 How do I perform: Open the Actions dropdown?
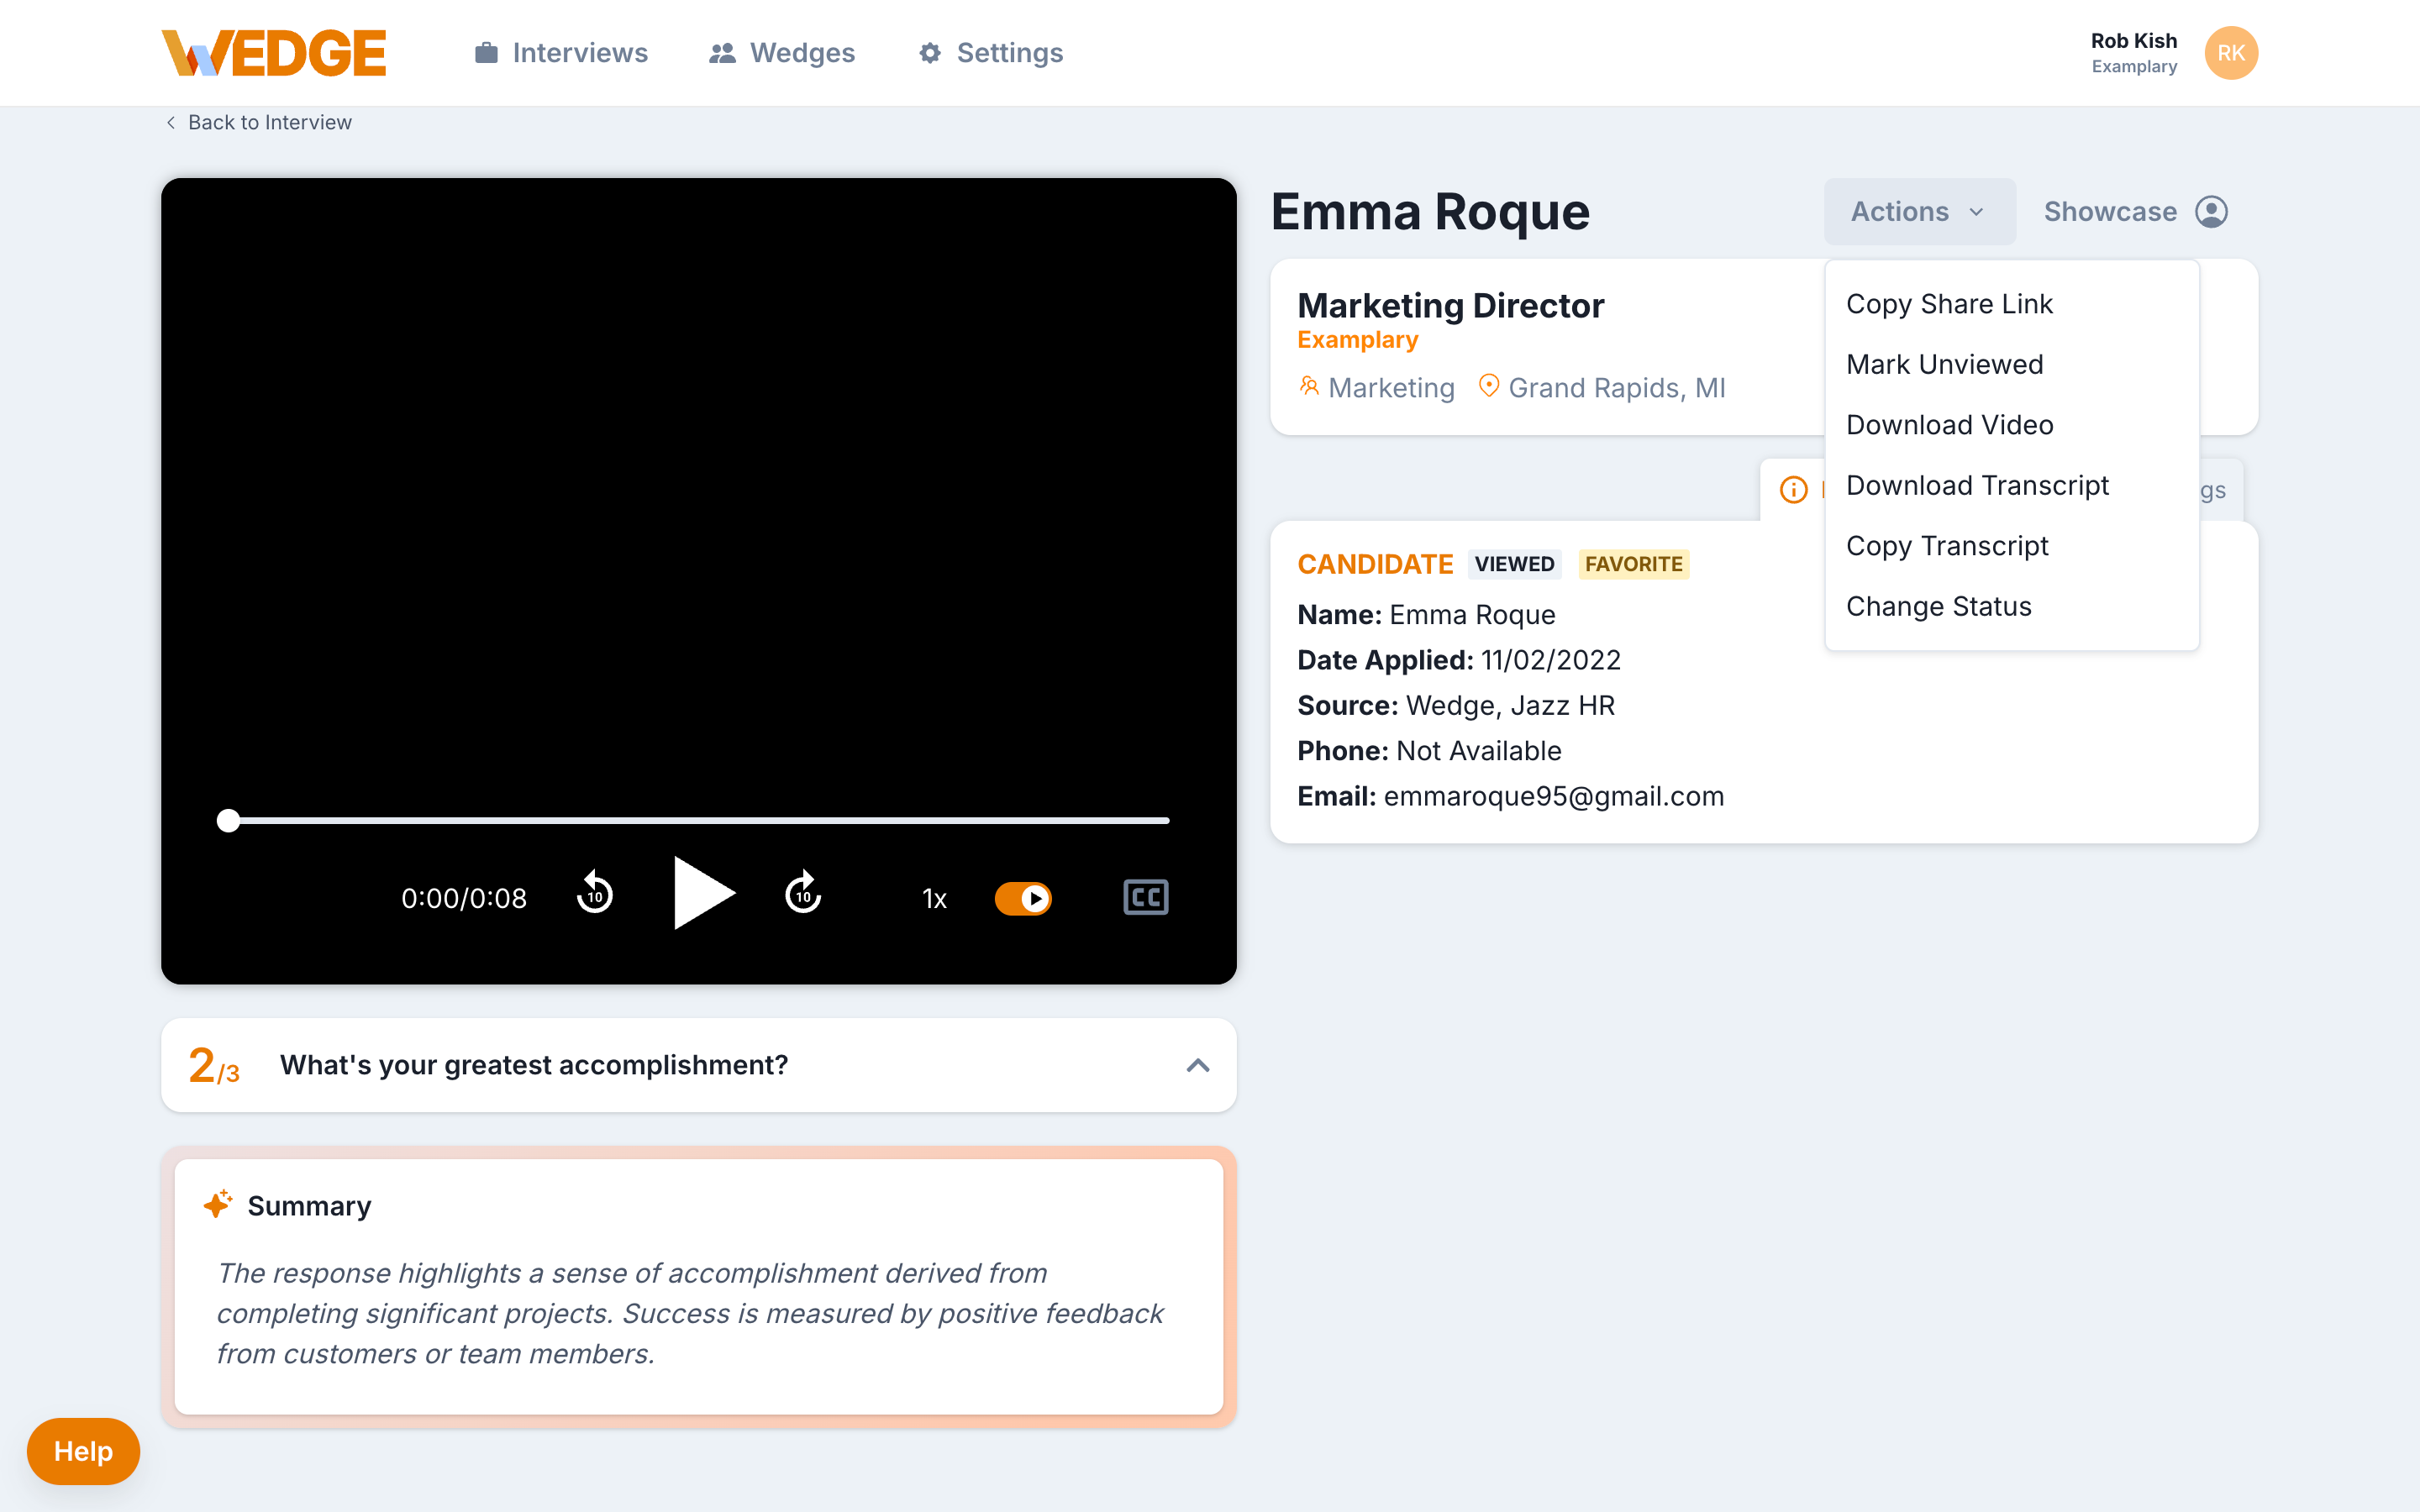1918,211
